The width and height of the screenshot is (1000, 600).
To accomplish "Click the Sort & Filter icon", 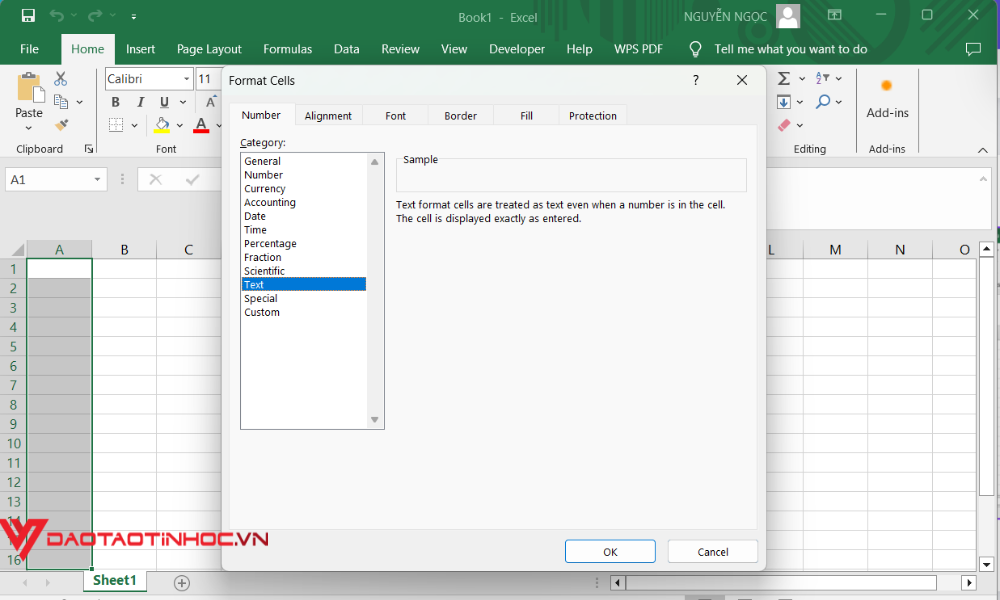I will [x=823, y=78].
